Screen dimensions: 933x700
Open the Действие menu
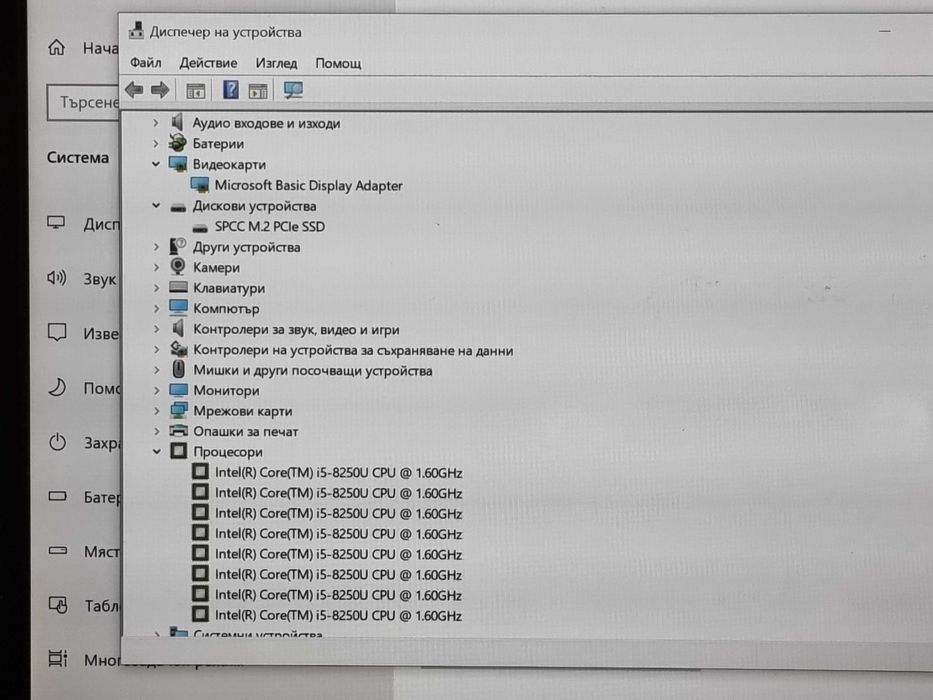point(208,62)
